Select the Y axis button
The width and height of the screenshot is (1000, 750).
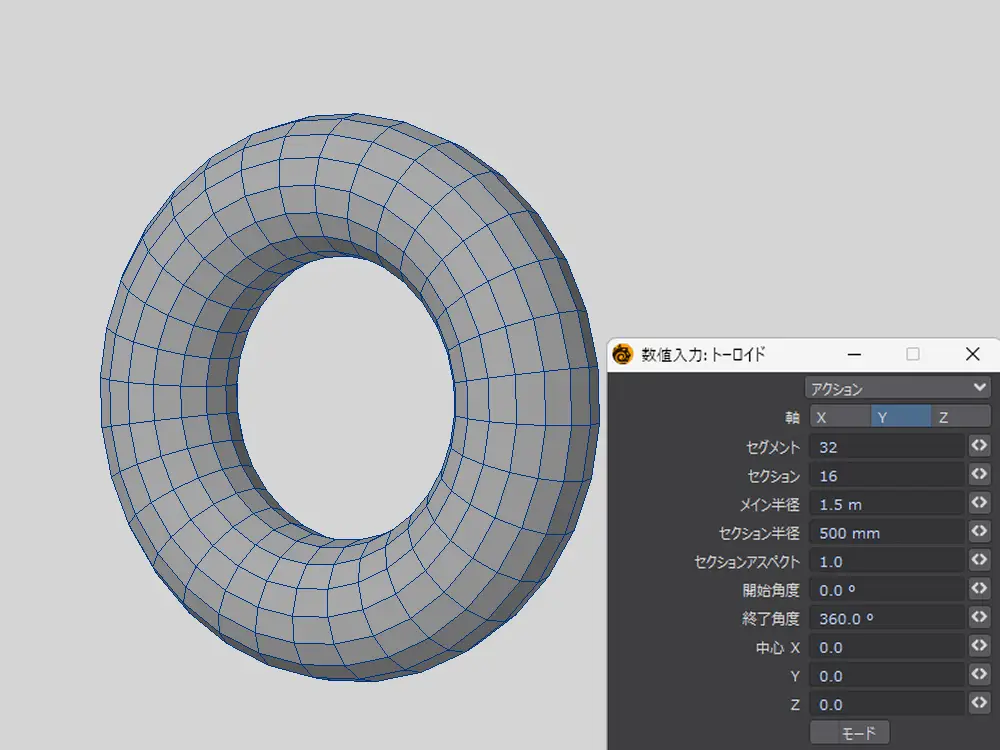900,417
